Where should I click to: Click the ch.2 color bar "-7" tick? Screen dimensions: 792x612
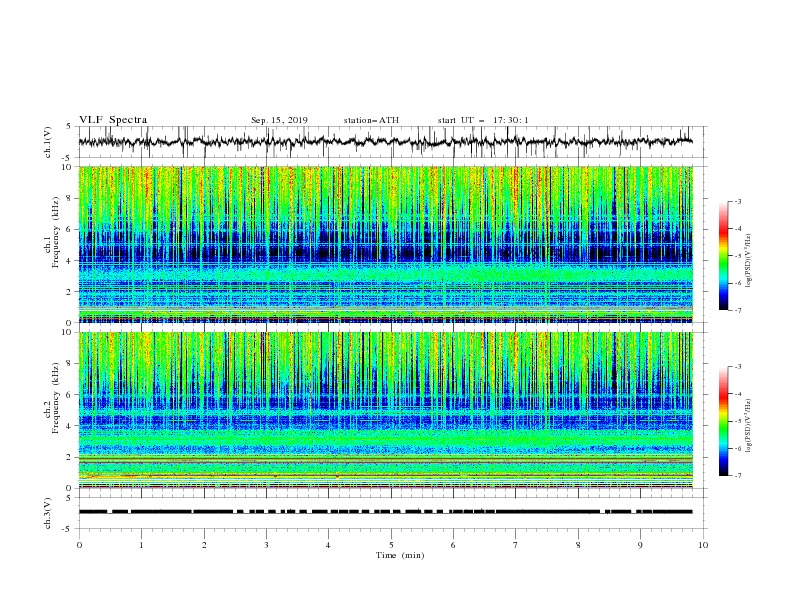click(738, 476)
